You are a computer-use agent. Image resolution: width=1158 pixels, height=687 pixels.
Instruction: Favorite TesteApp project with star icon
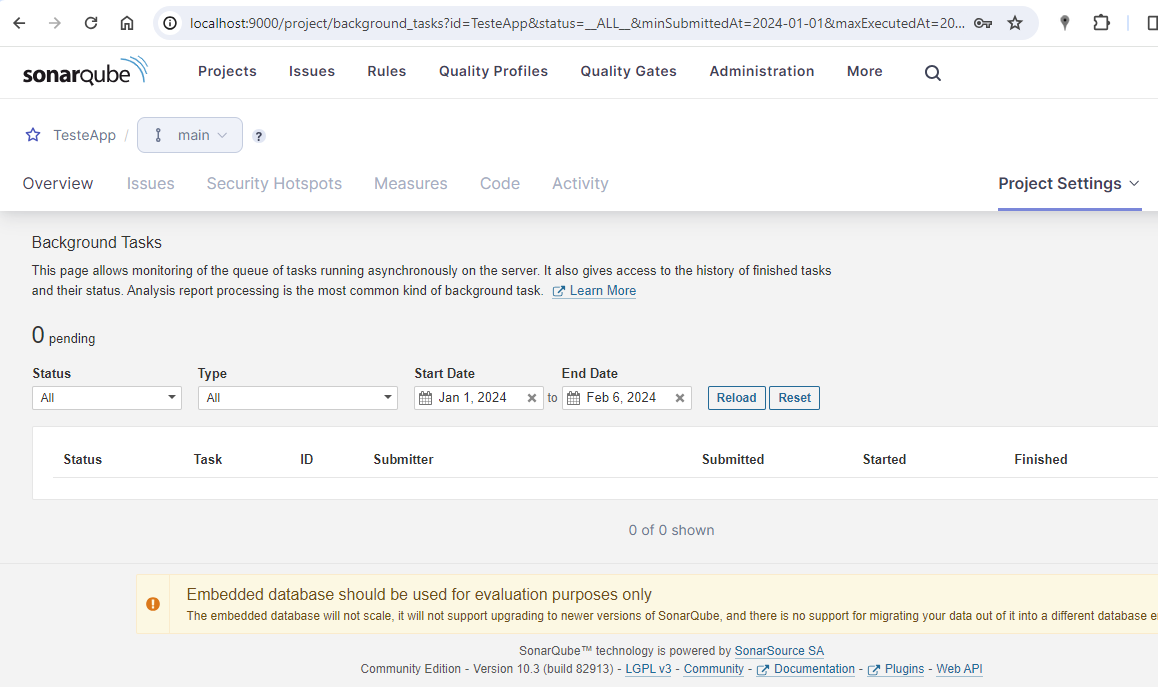point(33,134)
